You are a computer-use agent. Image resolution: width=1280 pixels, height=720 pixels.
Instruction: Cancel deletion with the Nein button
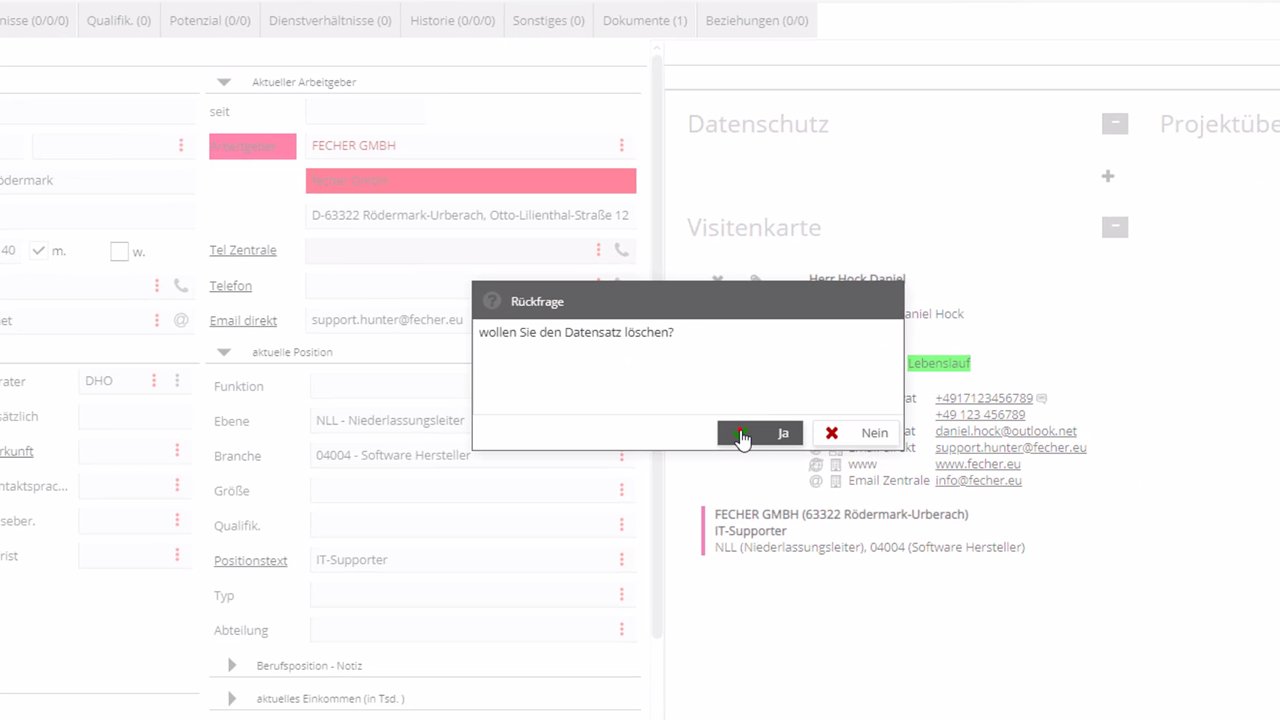click(x=855, y=433)
